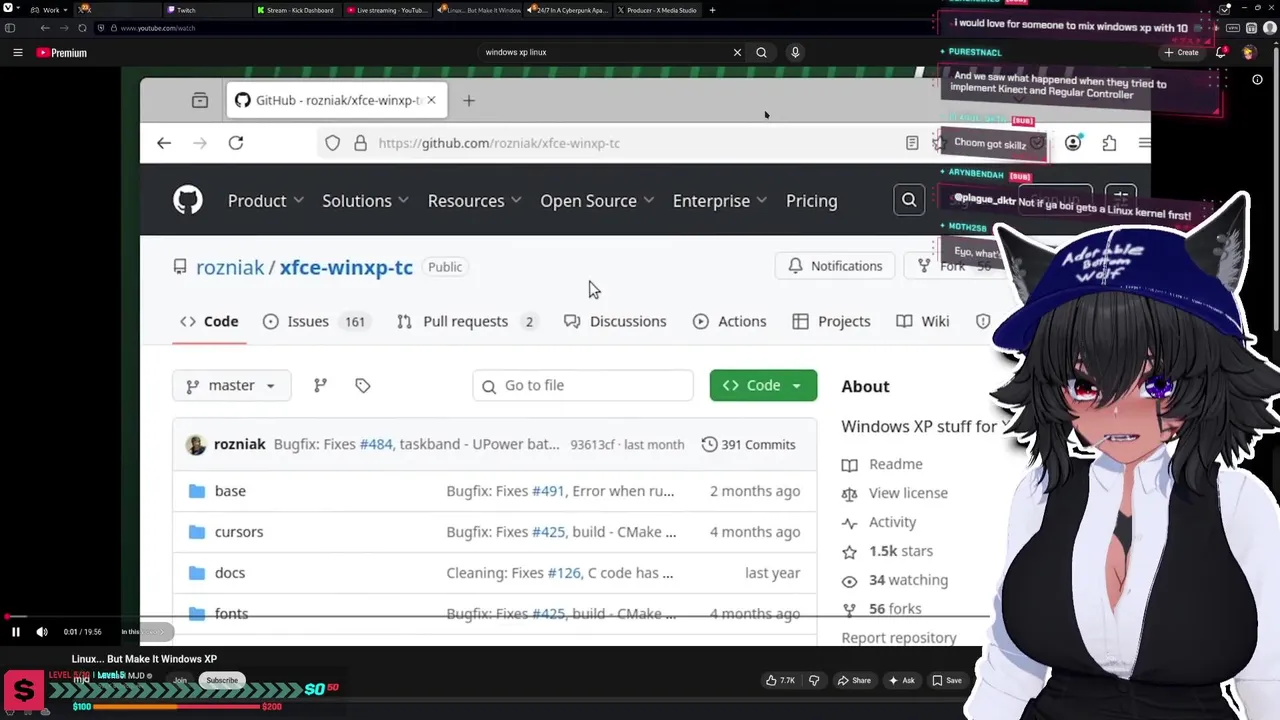
Task: Switch to Stream - Kick Dashboard tab
Action: pos(297,10)
